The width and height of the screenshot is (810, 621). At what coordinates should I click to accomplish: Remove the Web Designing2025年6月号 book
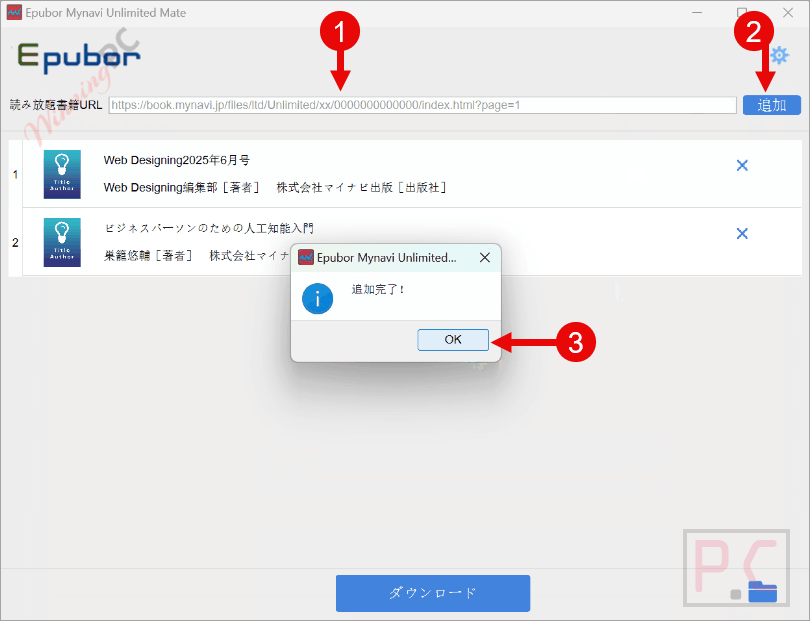click(x=742, y=165)
